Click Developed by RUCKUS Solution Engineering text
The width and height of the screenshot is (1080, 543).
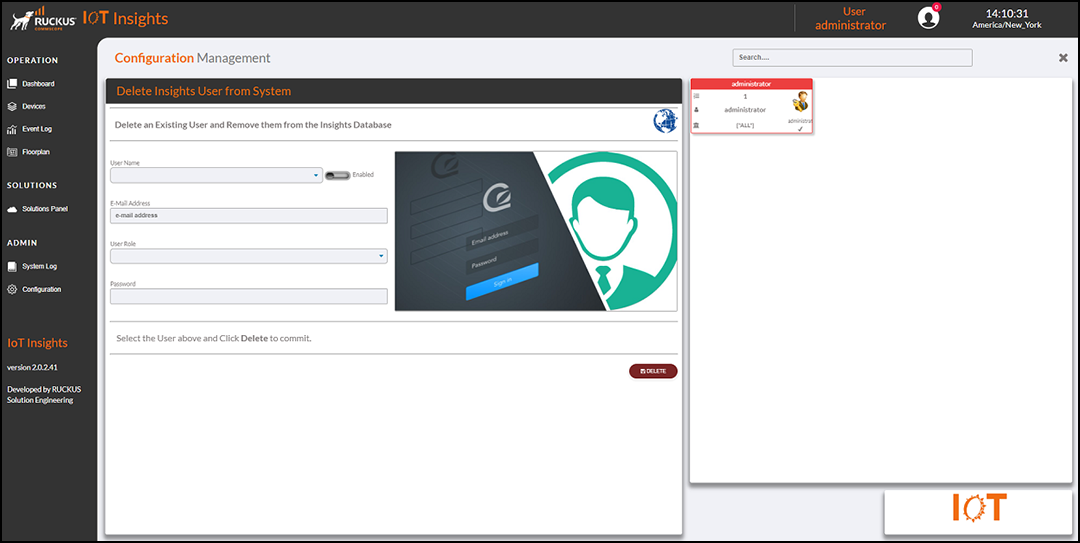pyautogui.click(x=44, y=395)
